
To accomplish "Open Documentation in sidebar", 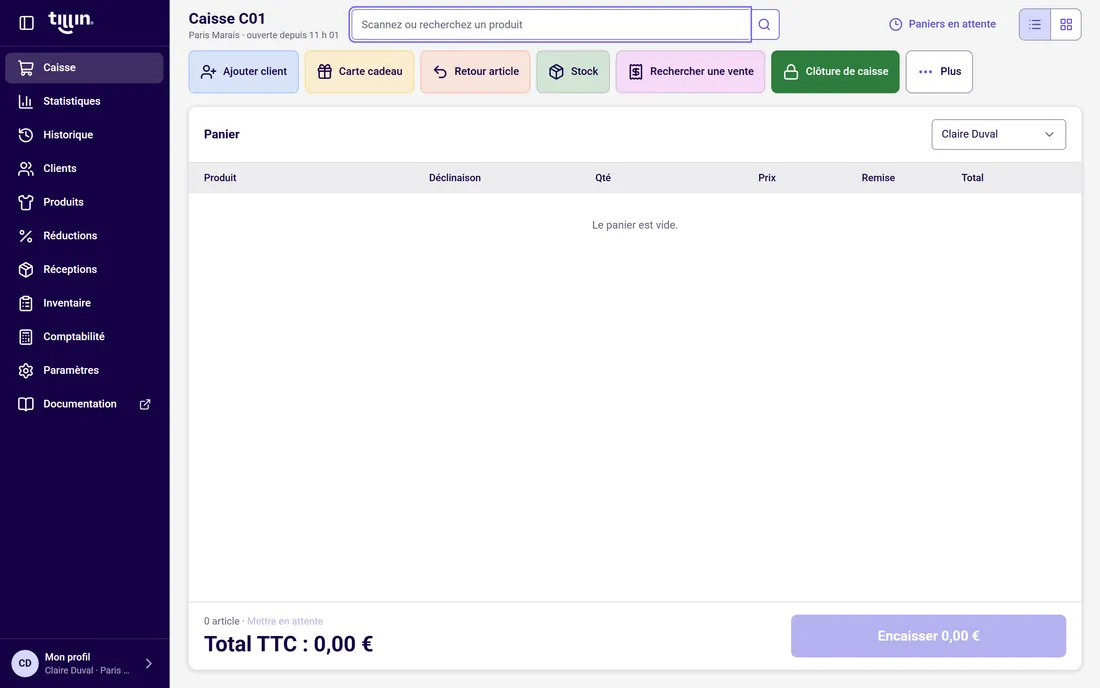I will point(84,405).
